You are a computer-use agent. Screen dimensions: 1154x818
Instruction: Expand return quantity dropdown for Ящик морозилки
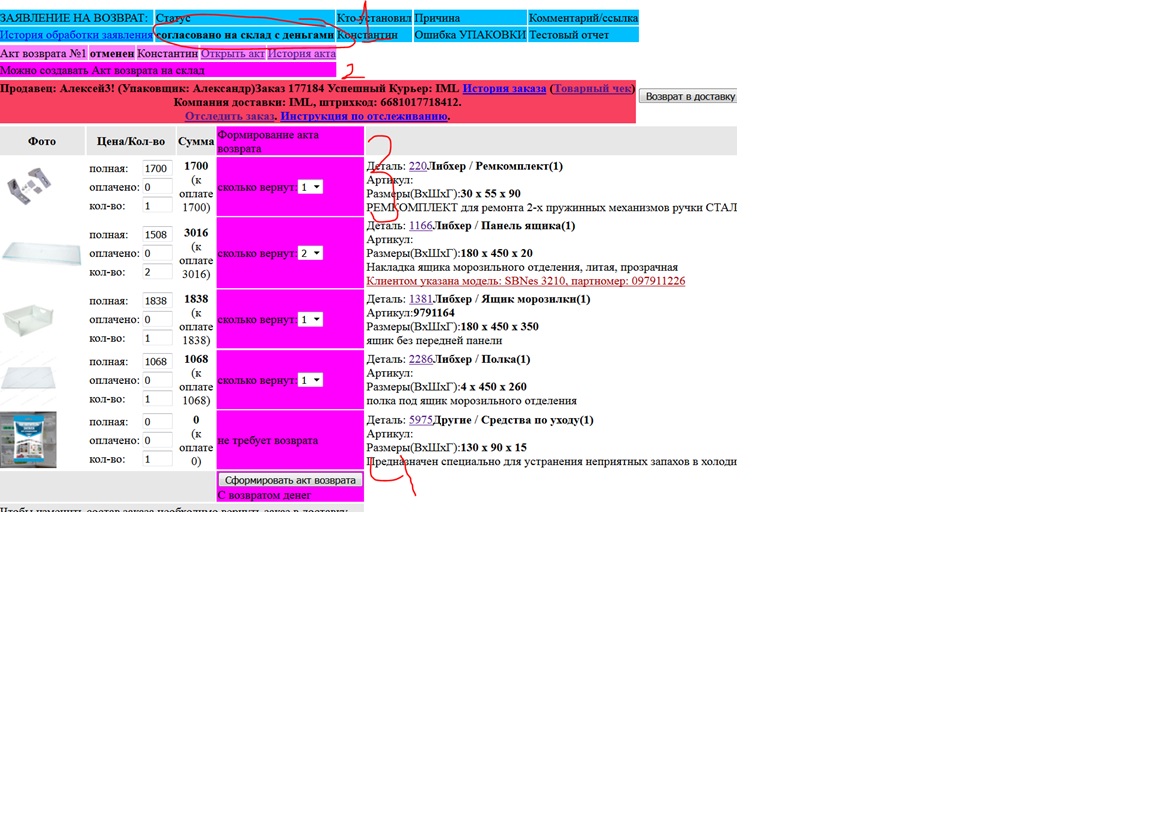pyautogui.click(x=310, y=320)
